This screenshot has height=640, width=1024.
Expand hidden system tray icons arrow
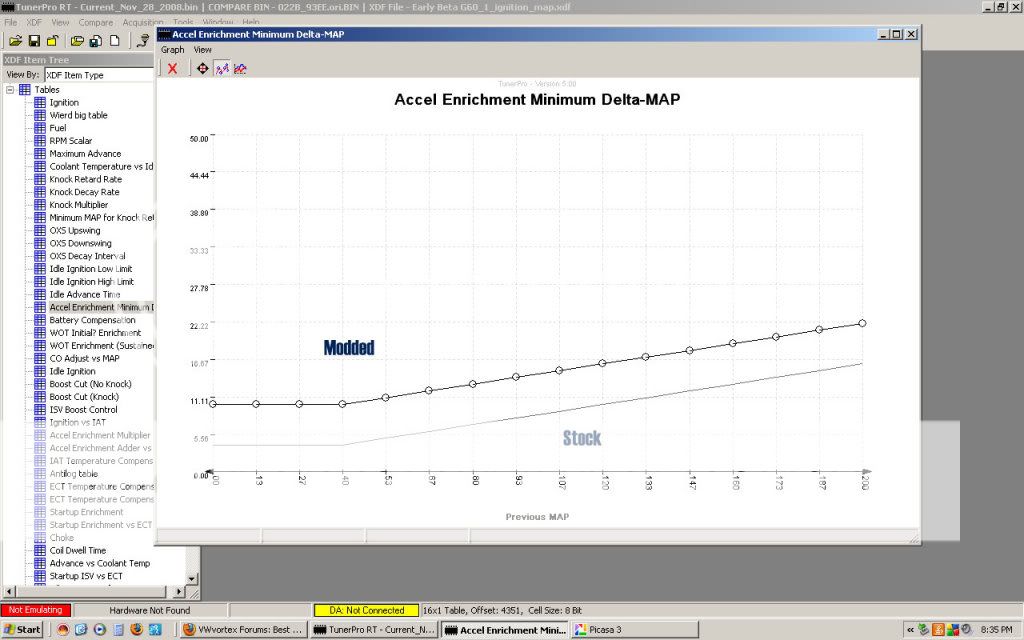point(910,629)
